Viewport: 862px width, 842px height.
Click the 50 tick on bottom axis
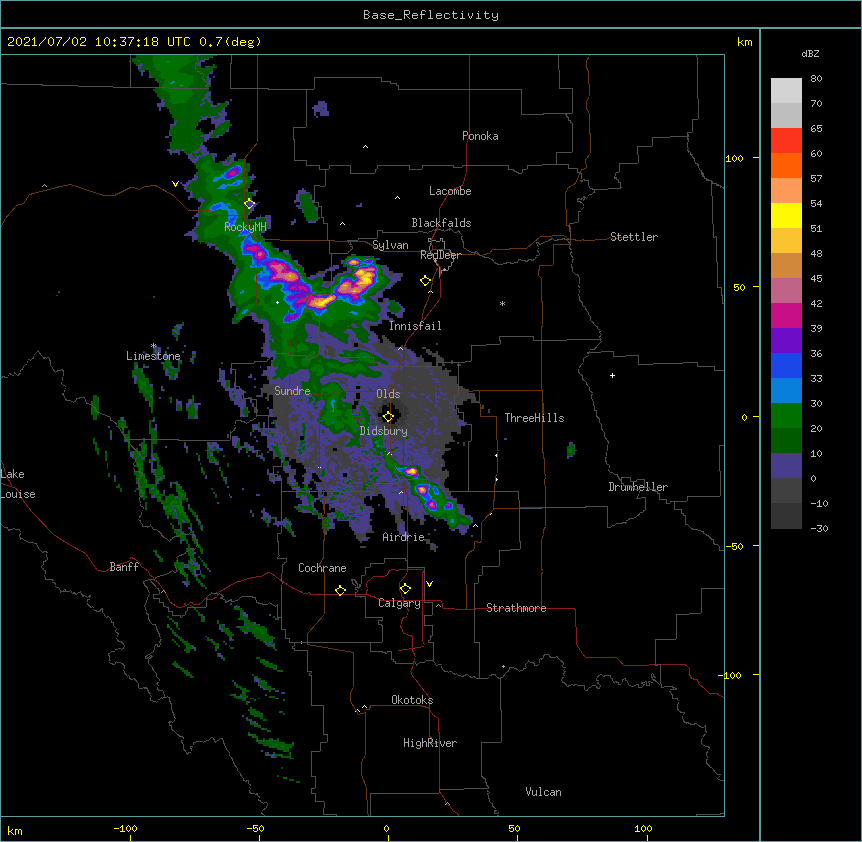click(x=514, y=828)
